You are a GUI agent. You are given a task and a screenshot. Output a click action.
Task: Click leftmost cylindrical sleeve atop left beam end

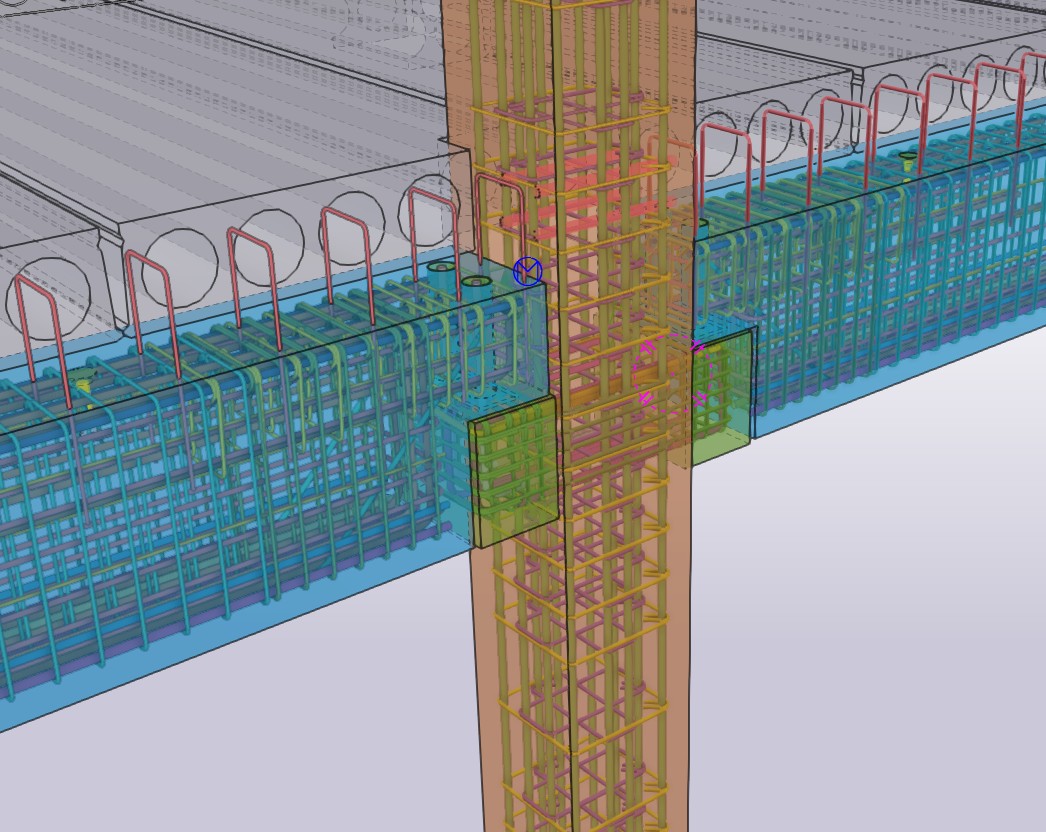coord(442,270)
